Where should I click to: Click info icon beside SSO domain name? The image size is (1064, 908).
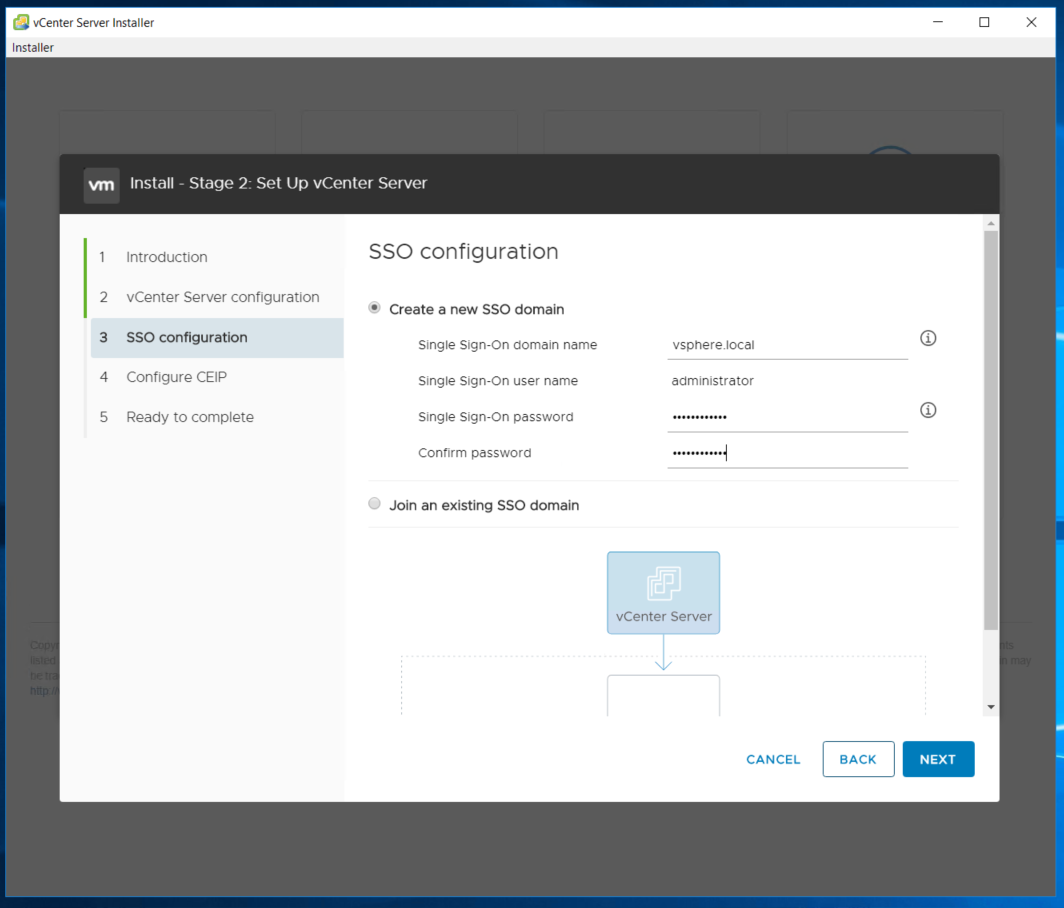(928, 338)
